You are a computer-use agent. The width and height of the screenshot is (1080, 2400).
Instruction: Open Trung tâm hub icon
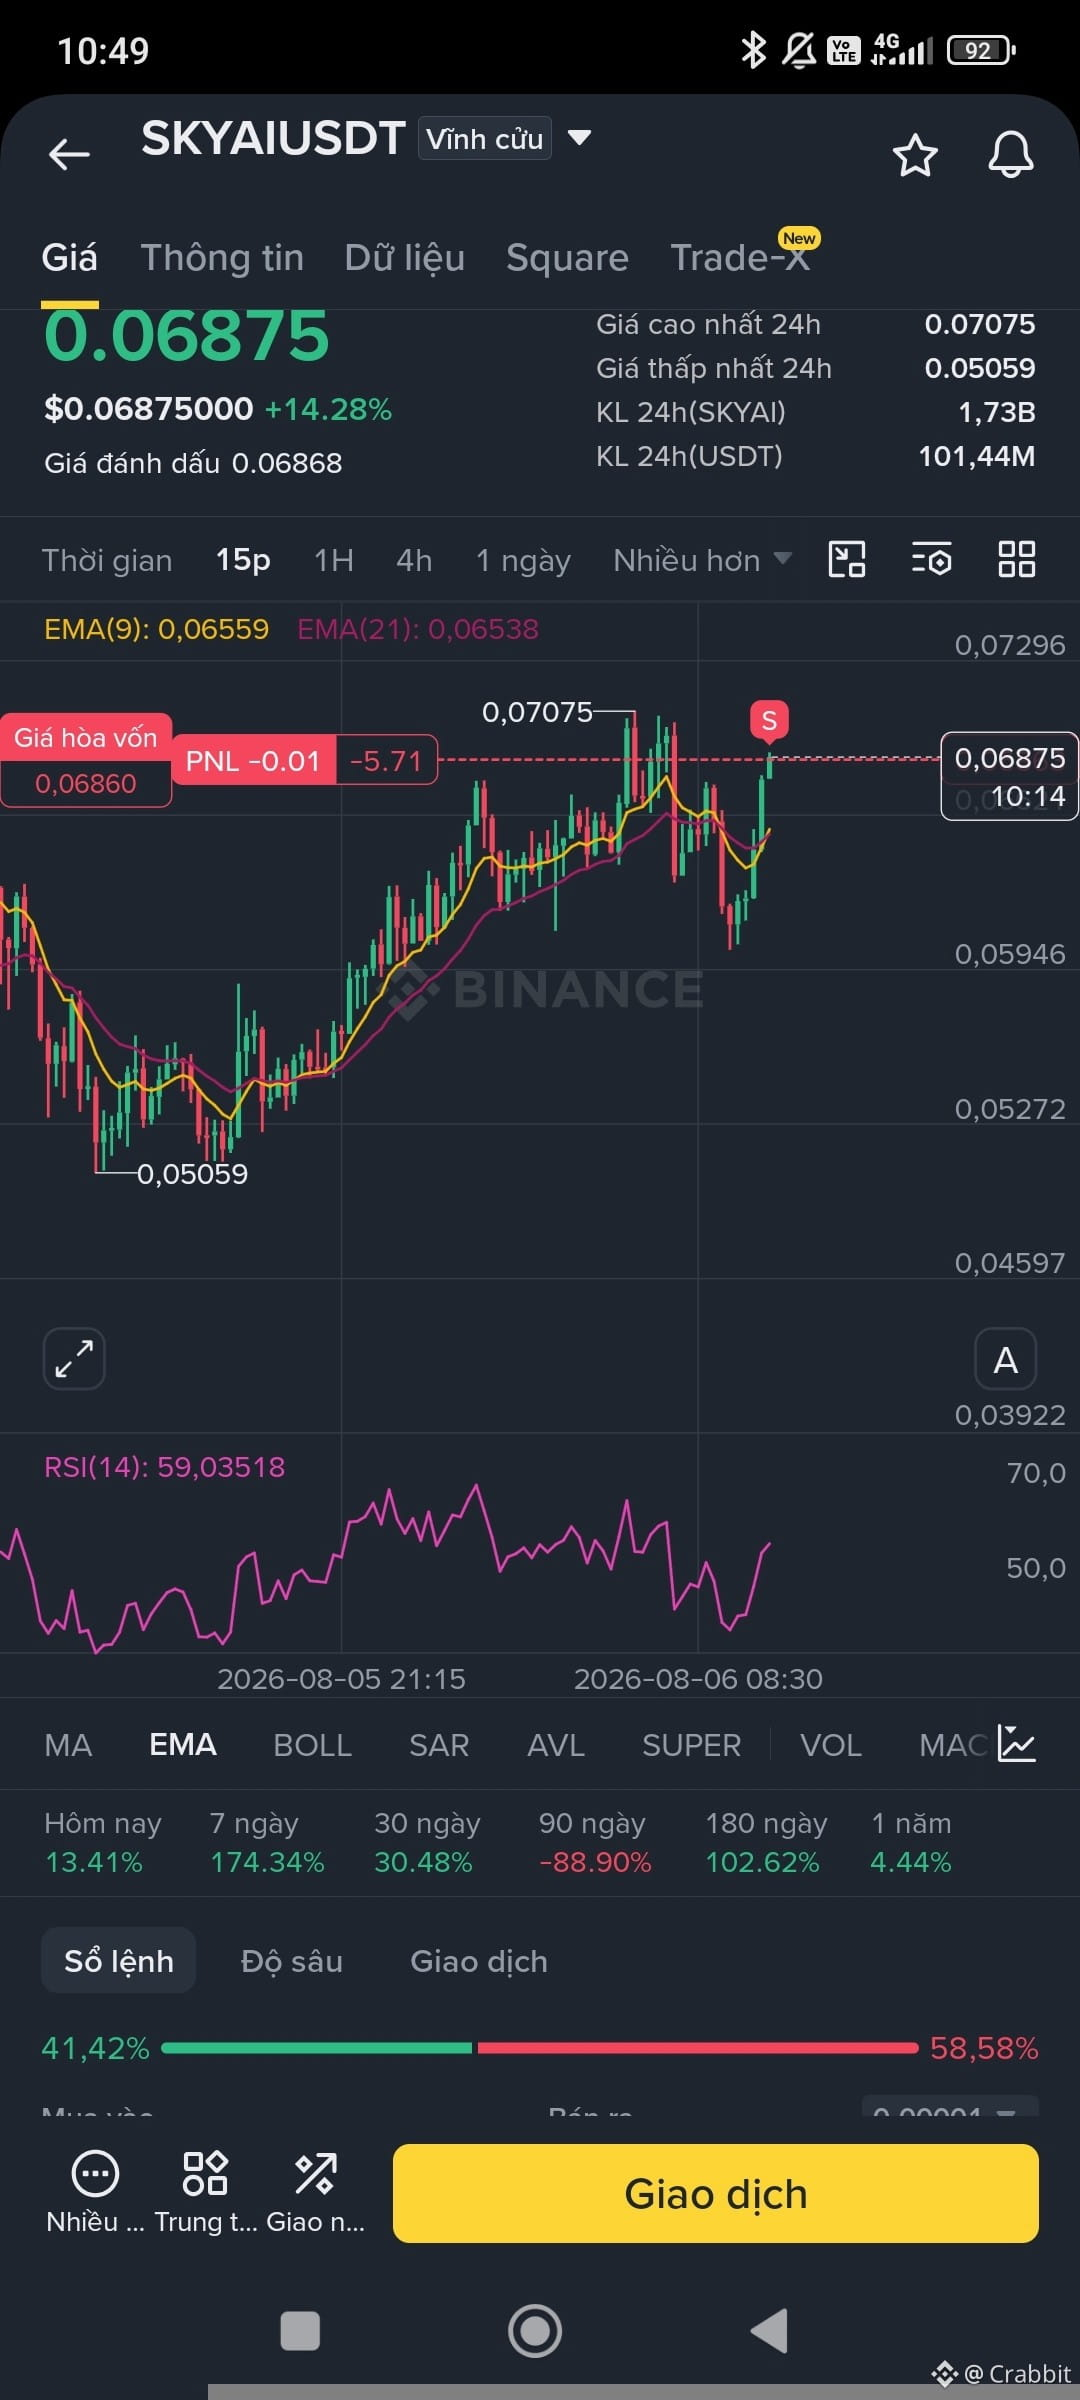coord(205,2195)
